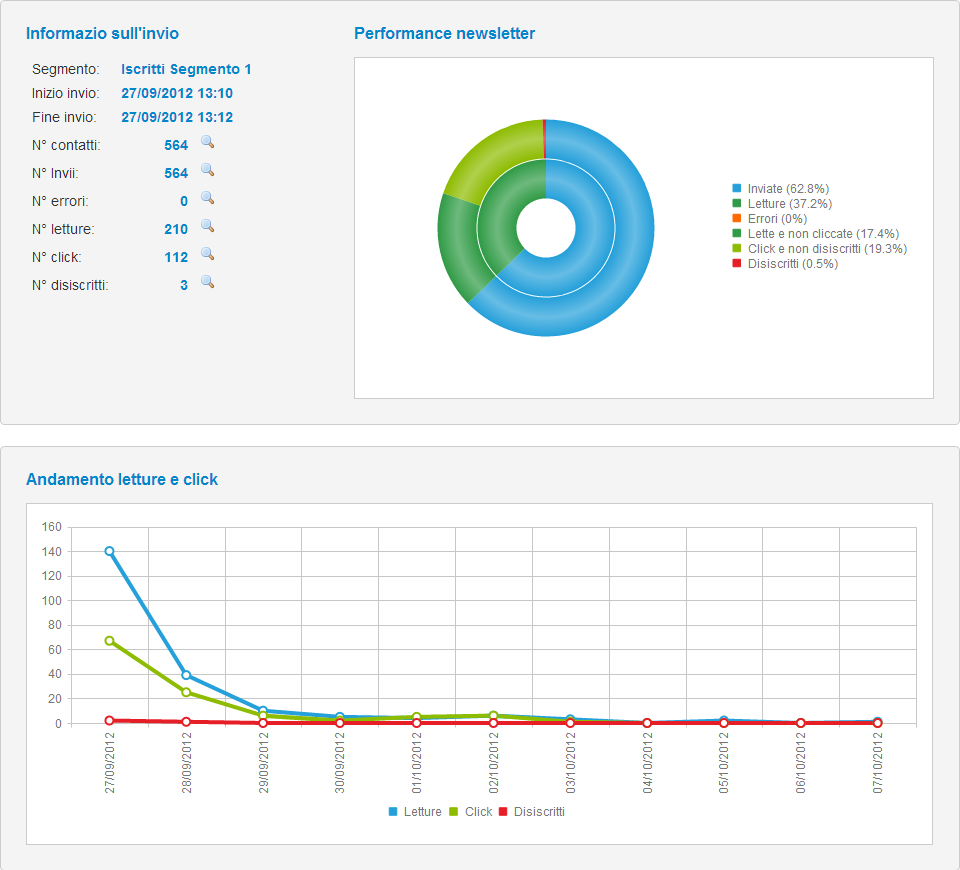Toggle Click series in line chart legend
This screenshot has width=960, height=870.
pyautogui.click(x=471, y=812)
